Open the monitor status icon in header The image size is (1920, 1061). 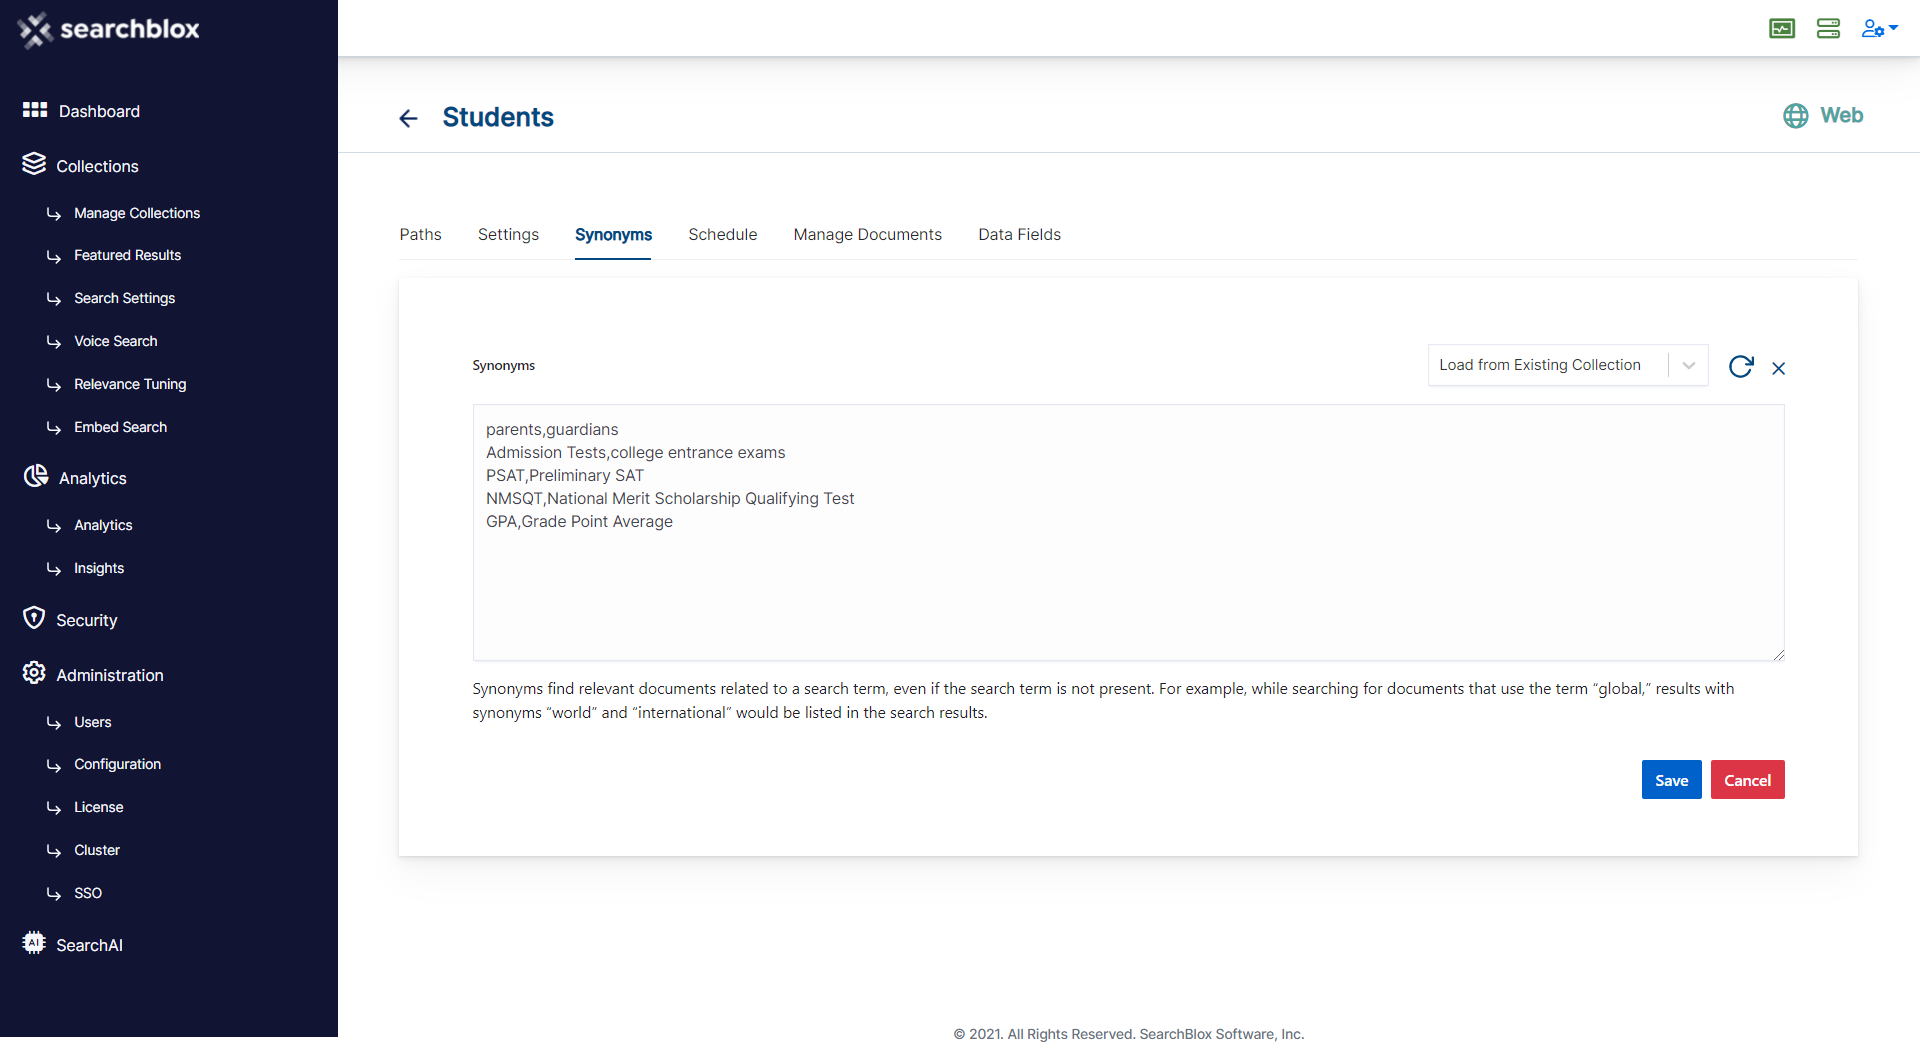[x=1782, y=29]
